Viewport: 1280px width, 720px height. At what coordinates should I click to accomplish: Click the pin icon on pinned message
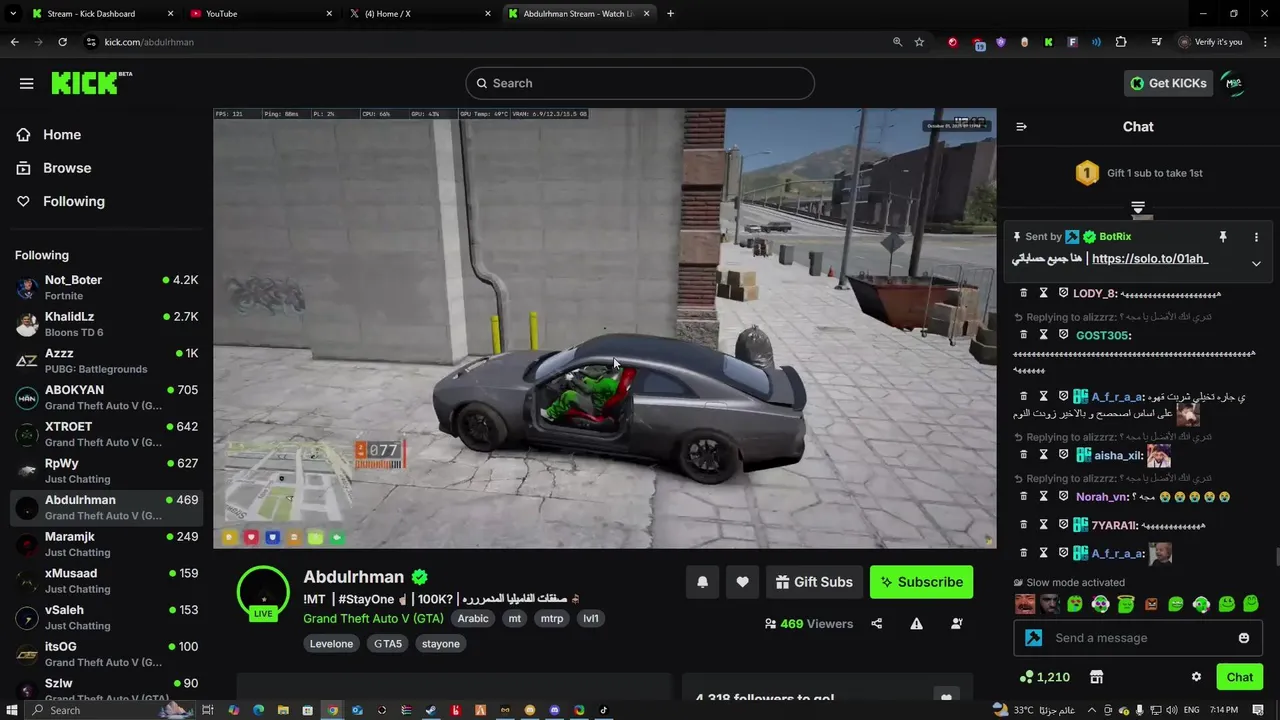pos(1222,237)
